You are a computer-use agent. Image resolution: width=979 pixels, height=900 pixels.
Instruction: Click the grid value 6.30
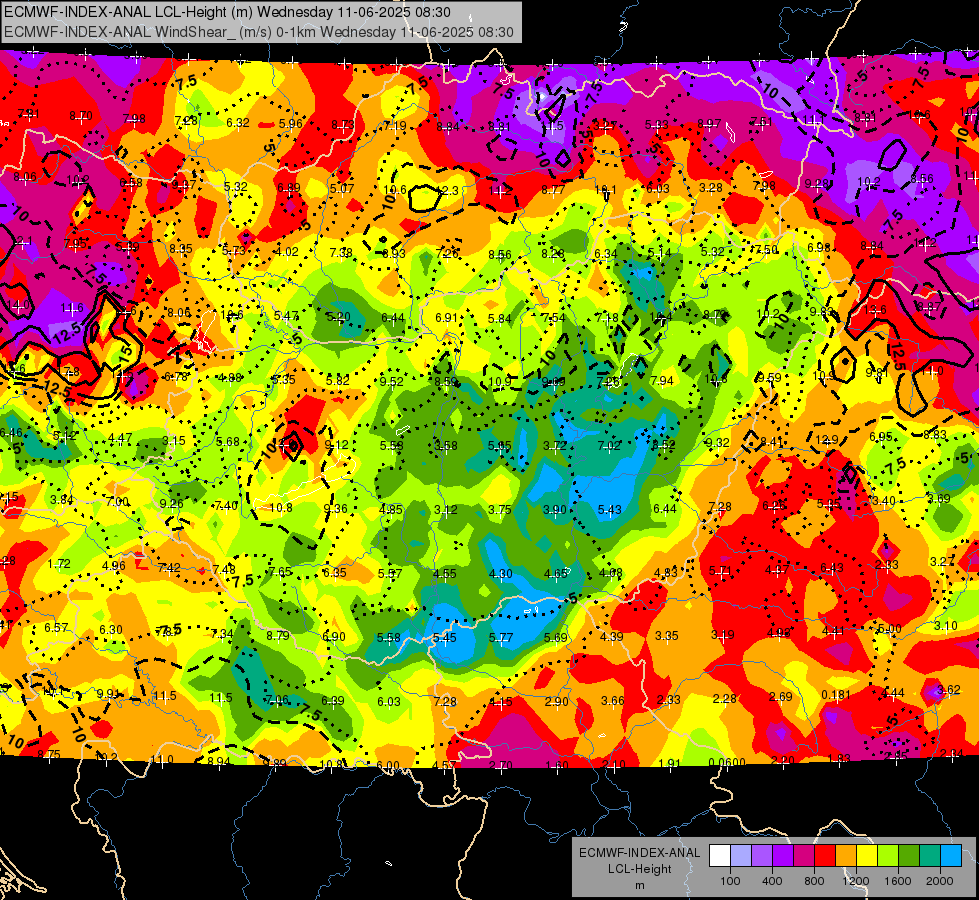tap(111, 630)
